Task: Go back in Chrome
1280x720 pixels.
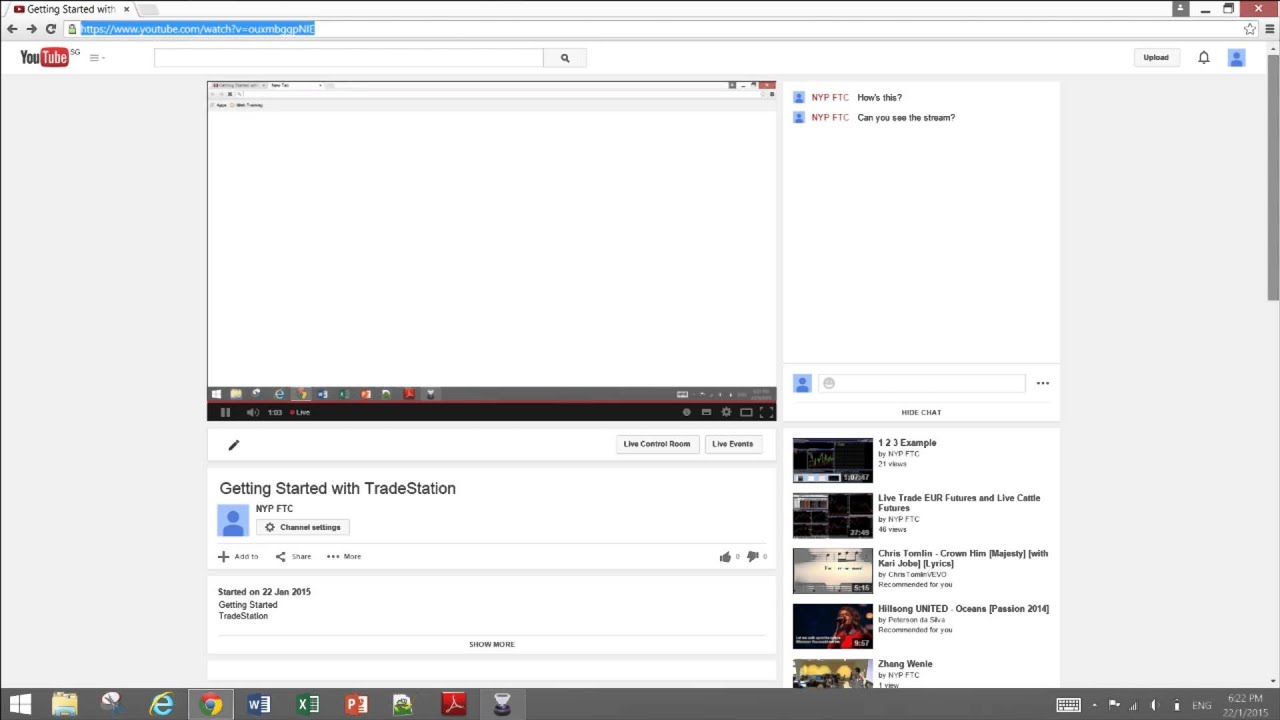Action: point(12,29)
